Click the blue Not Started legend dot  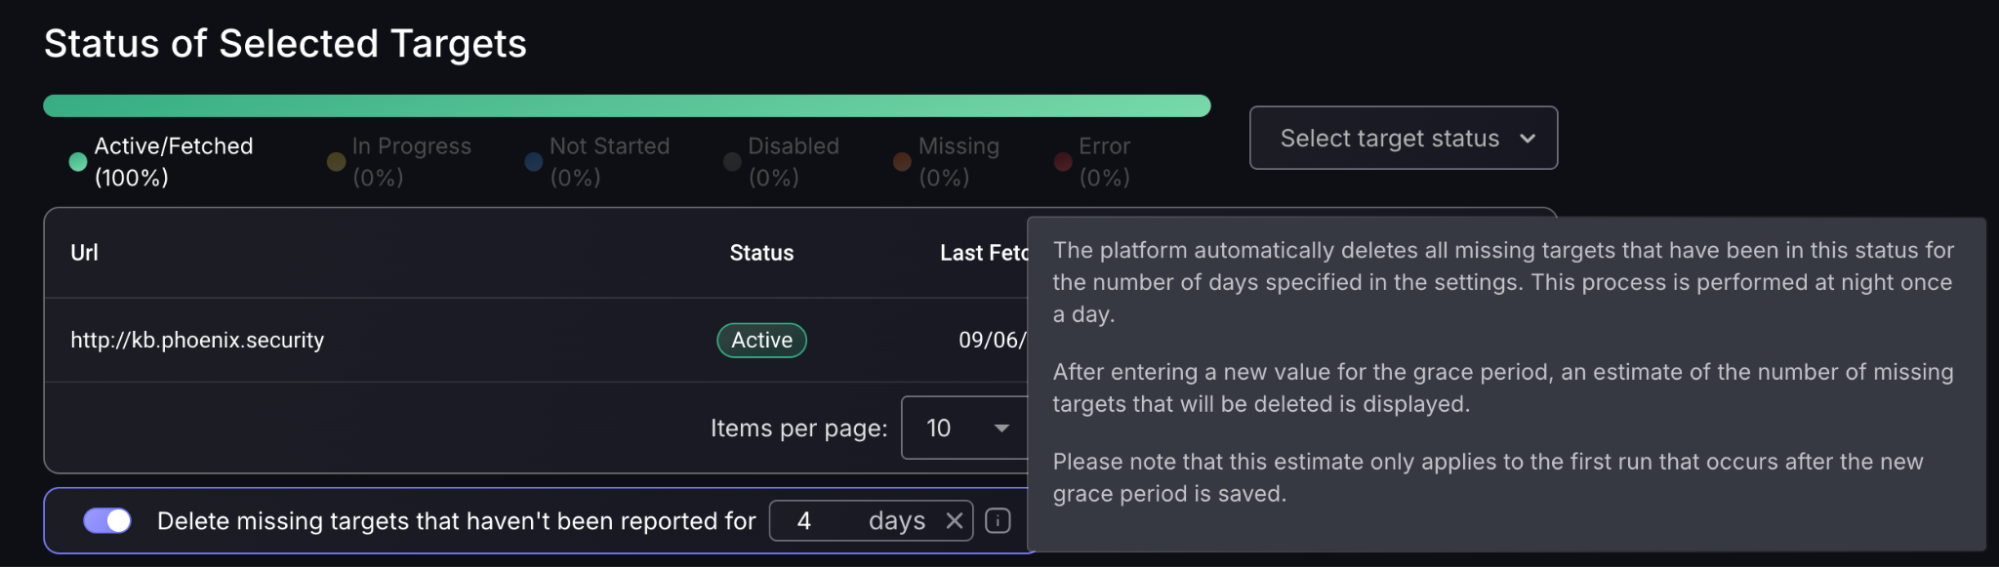(x=534, y=162)
